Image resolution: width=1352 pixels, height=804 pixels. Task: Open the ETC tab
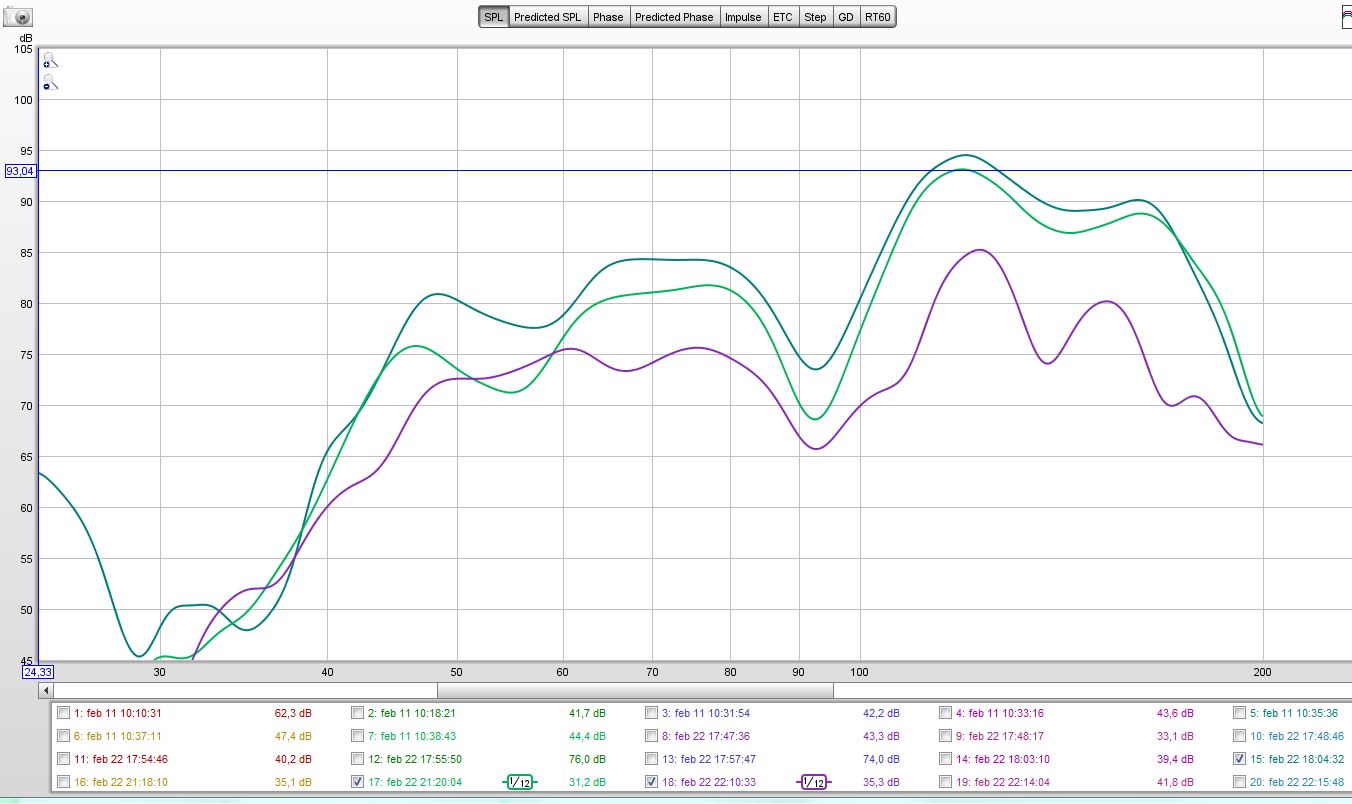782,17
